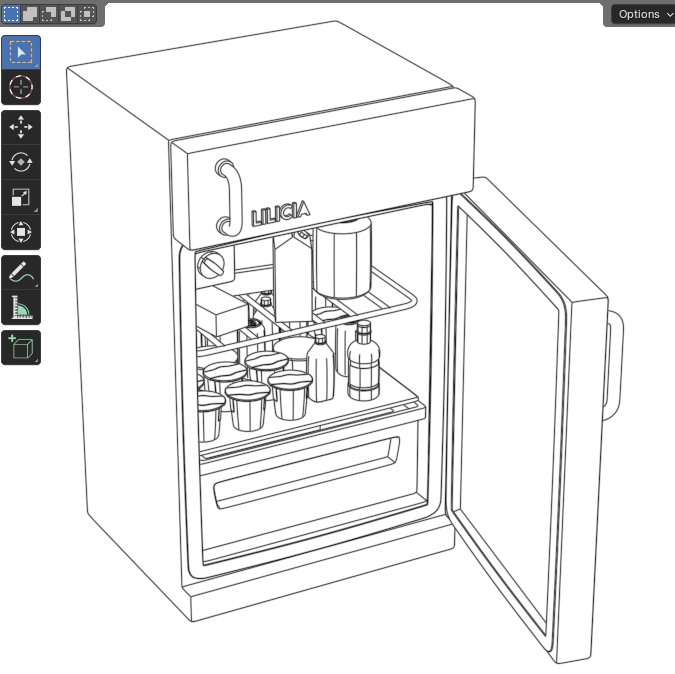Activate the Transform tool
The height and width of the screenshot is (674, 675).
coord(21,232)
